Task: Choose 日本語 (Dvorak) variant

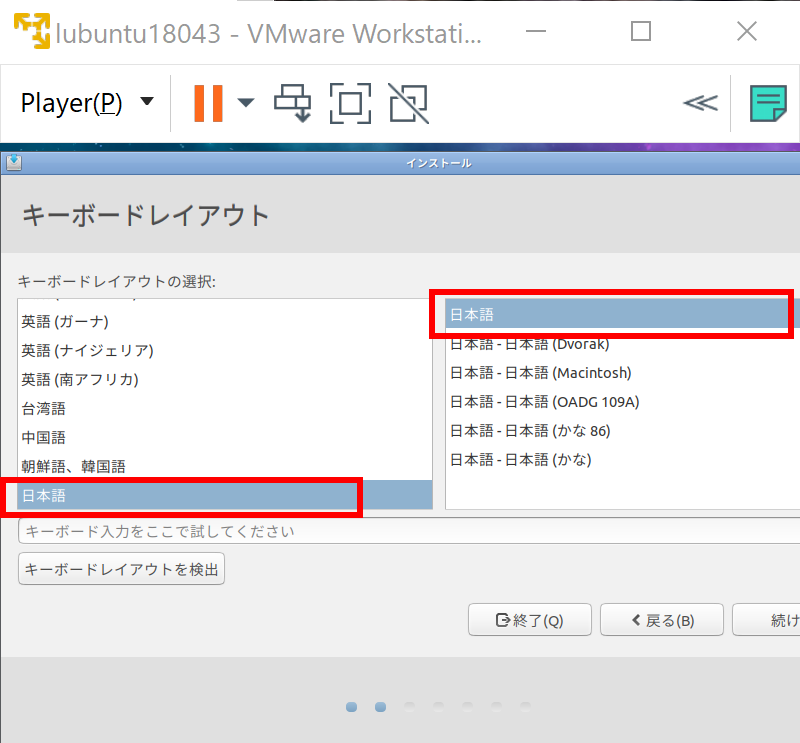Action: pos(622,344)
